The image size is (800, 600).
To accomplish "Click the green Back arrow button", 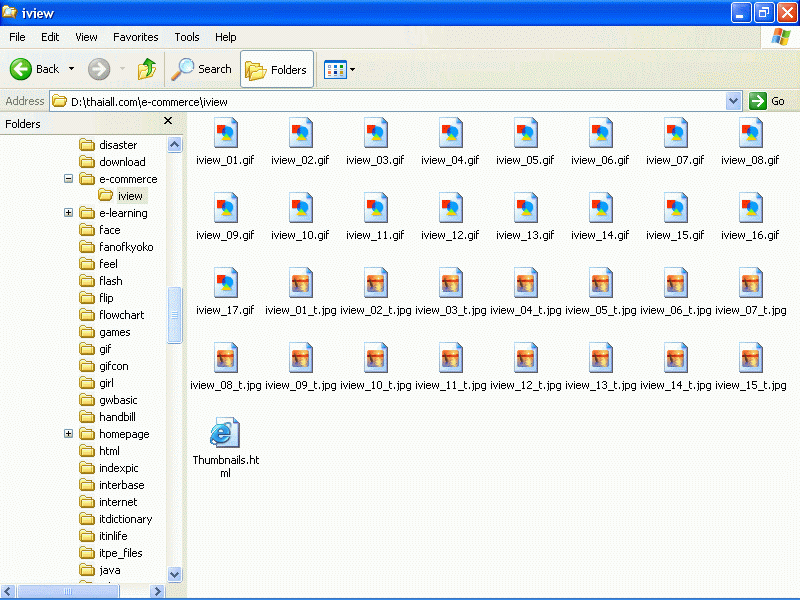I will 22,69.
